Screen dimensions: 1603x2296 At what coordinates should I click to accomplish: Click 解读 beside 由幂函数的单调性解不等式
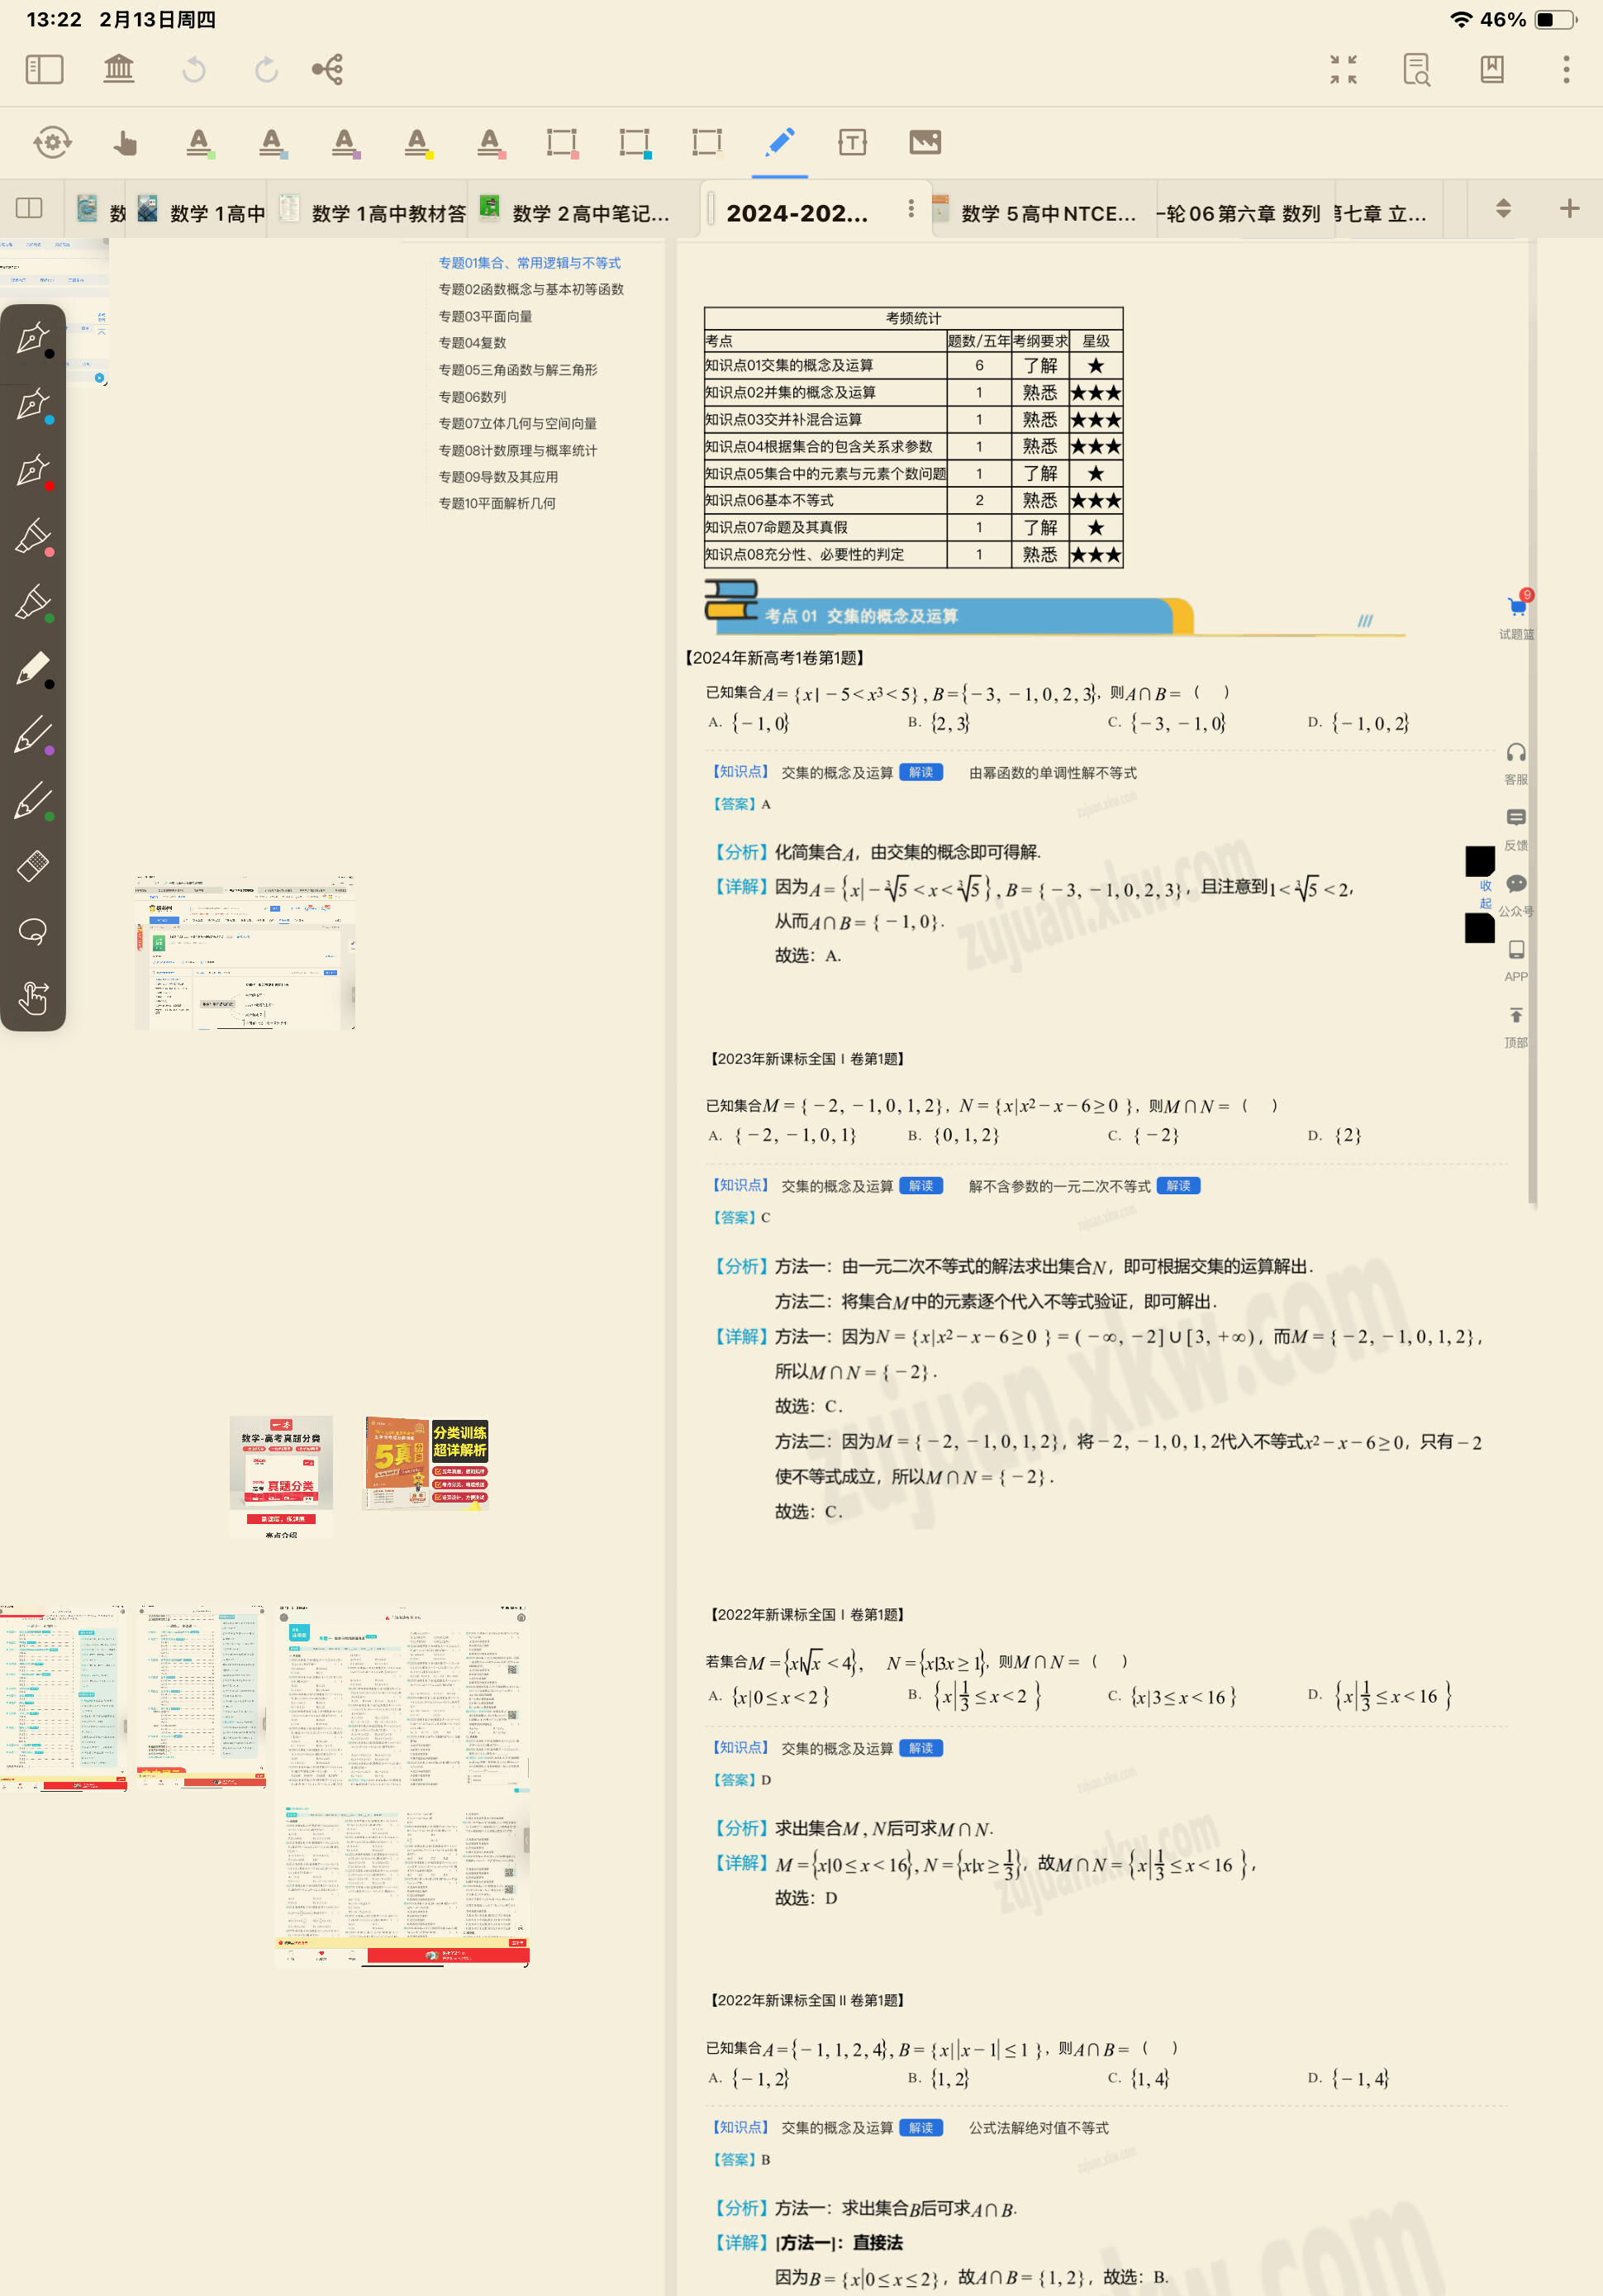click(x=920, y=772)
